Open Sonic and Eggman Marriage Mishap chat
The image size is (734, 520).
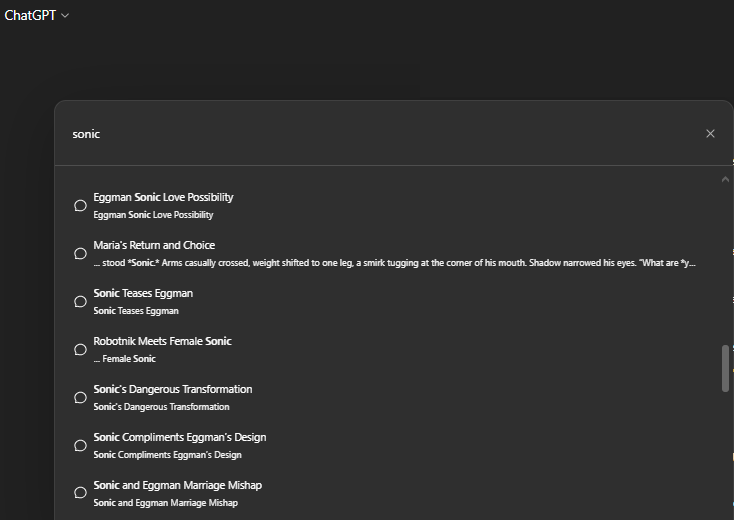tap(393, 493)
